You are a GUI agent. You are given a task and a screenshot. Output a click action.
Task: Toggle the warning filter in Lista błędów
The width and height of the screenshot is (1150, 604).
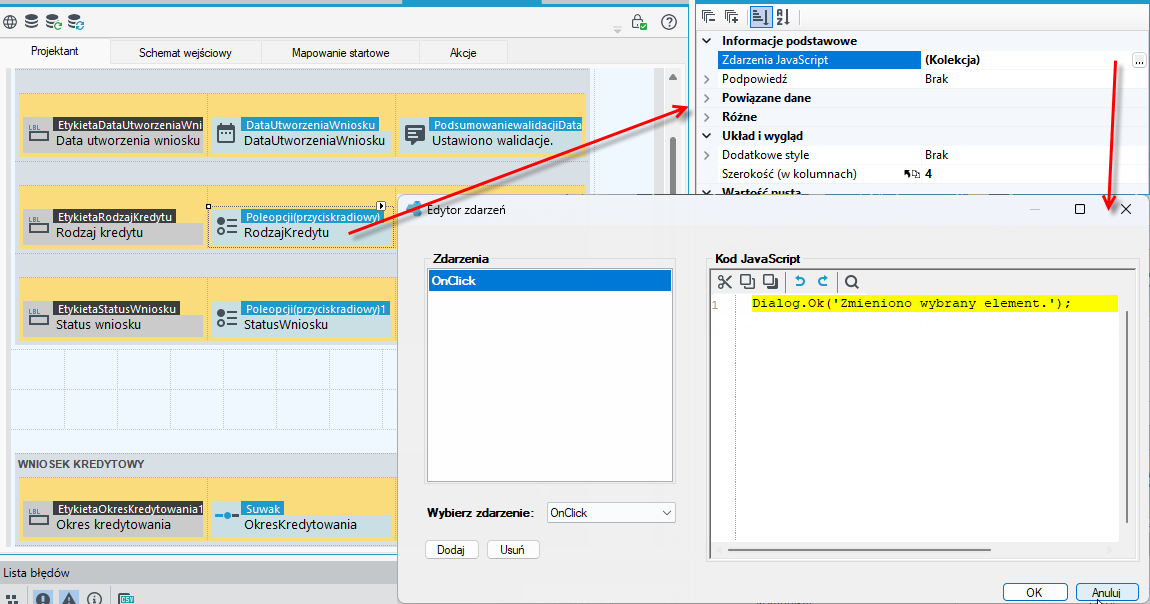point(69,599)
